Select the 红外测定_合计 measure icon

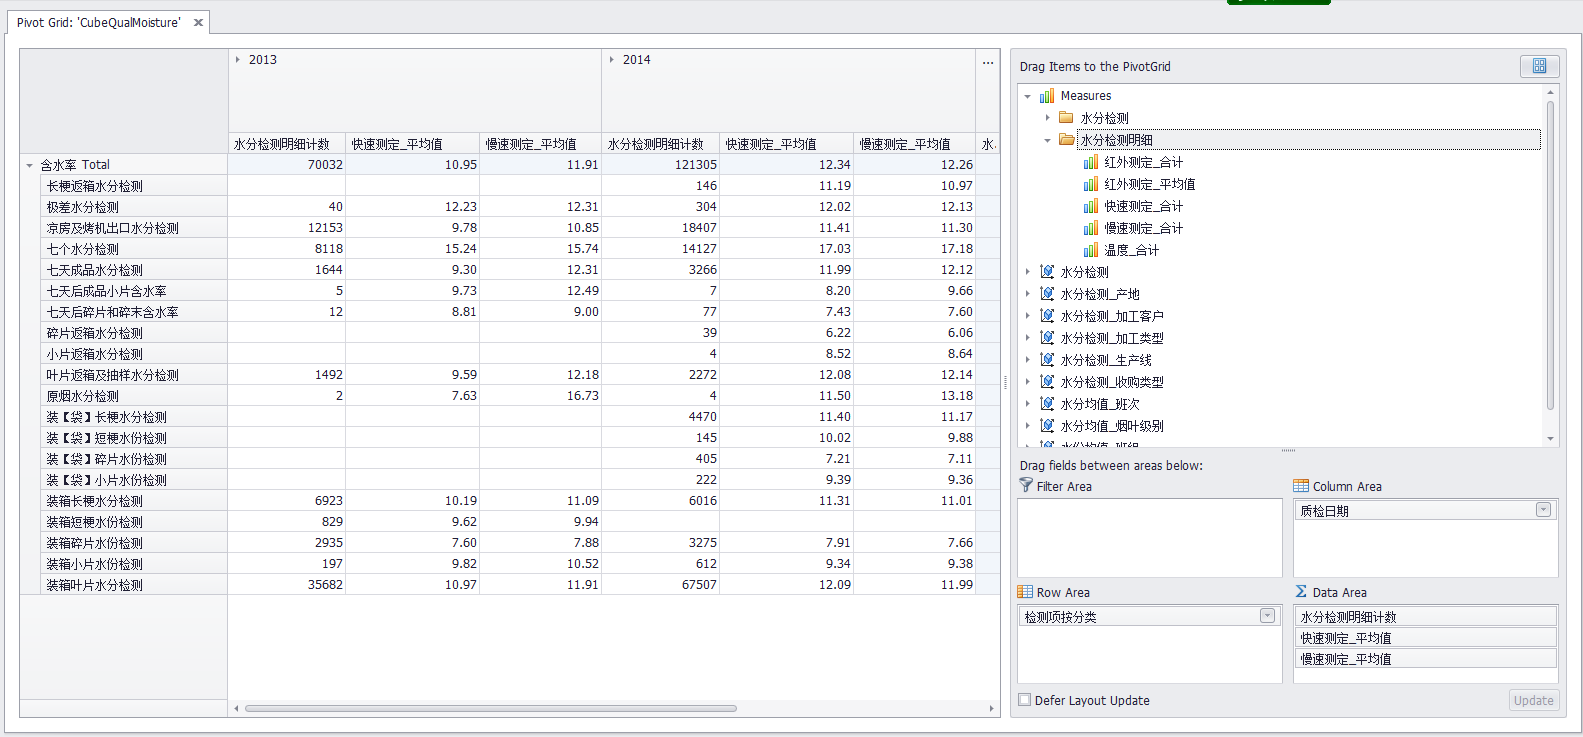coord(1091,162)
